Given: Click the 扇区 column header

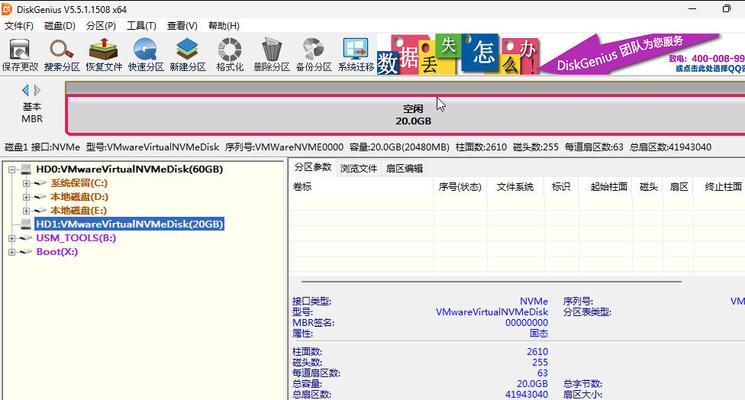Looking at the screenshot, I should (x=678, y=187).
